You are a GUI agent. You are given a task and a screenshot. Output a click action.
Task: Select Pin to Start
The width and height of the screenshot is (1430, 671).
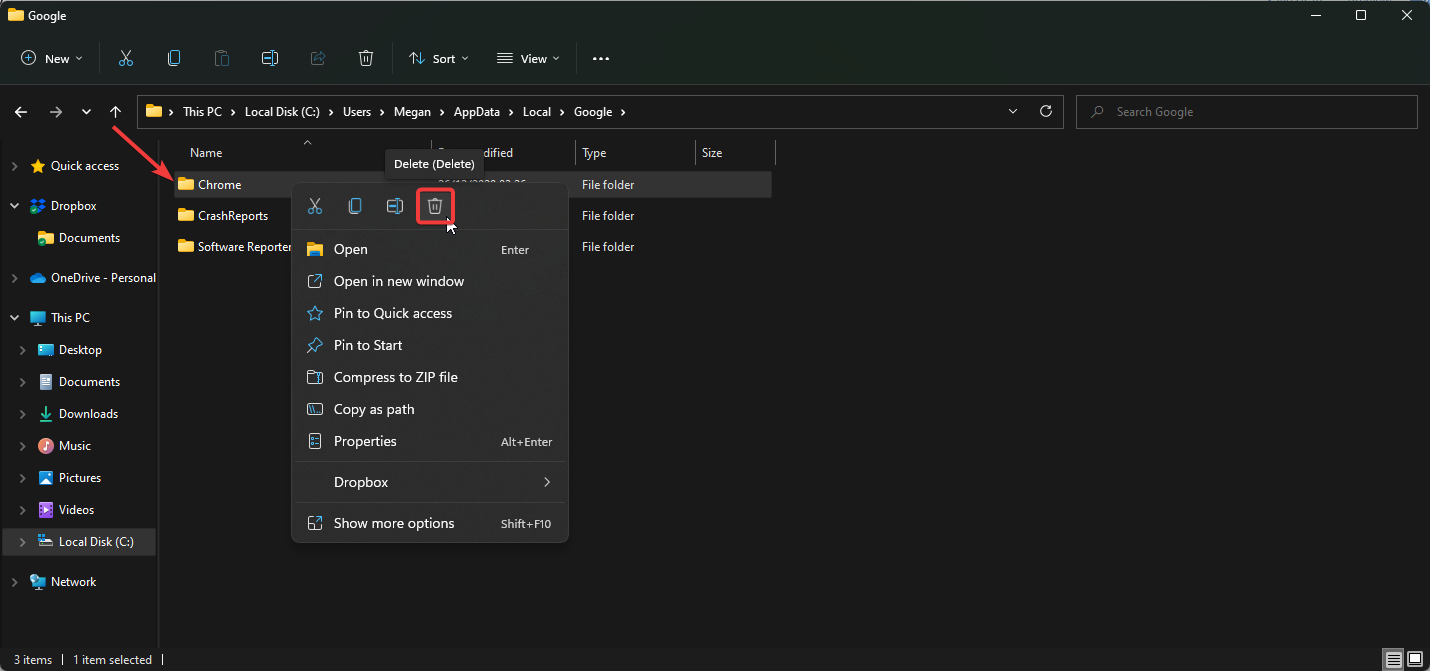tap(430, 345)
